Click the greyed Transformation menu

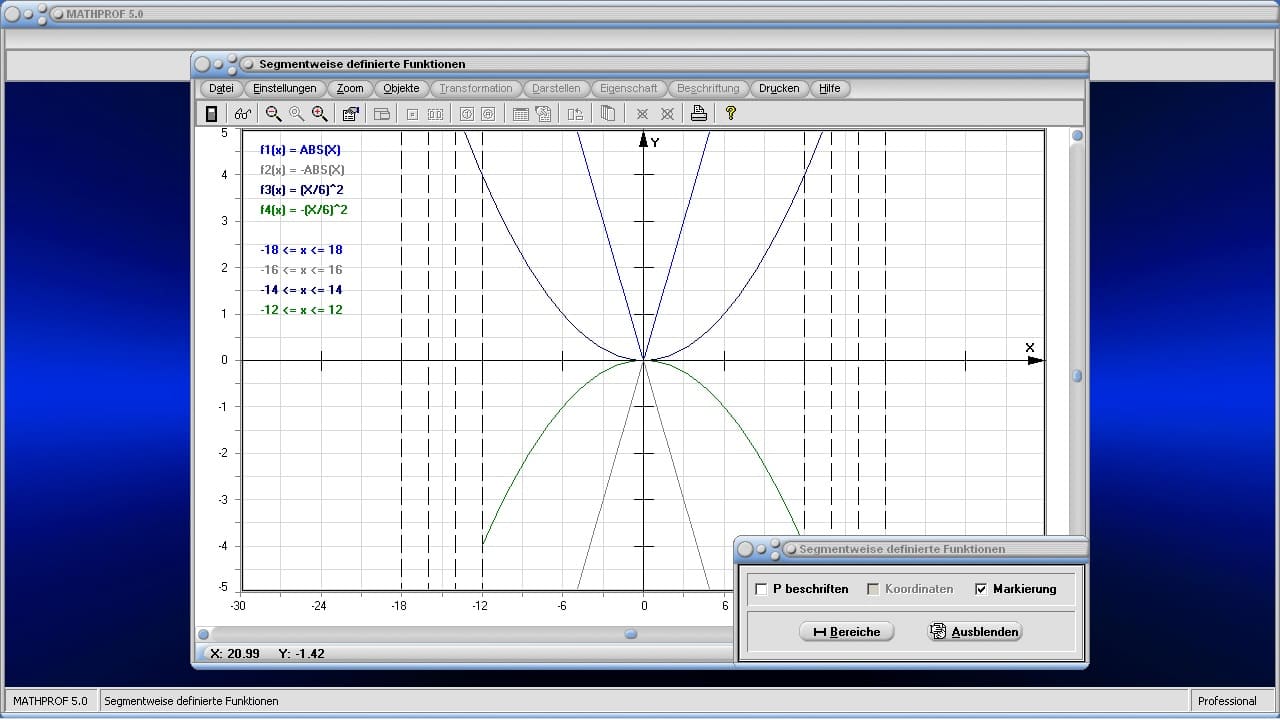point(476,88)
